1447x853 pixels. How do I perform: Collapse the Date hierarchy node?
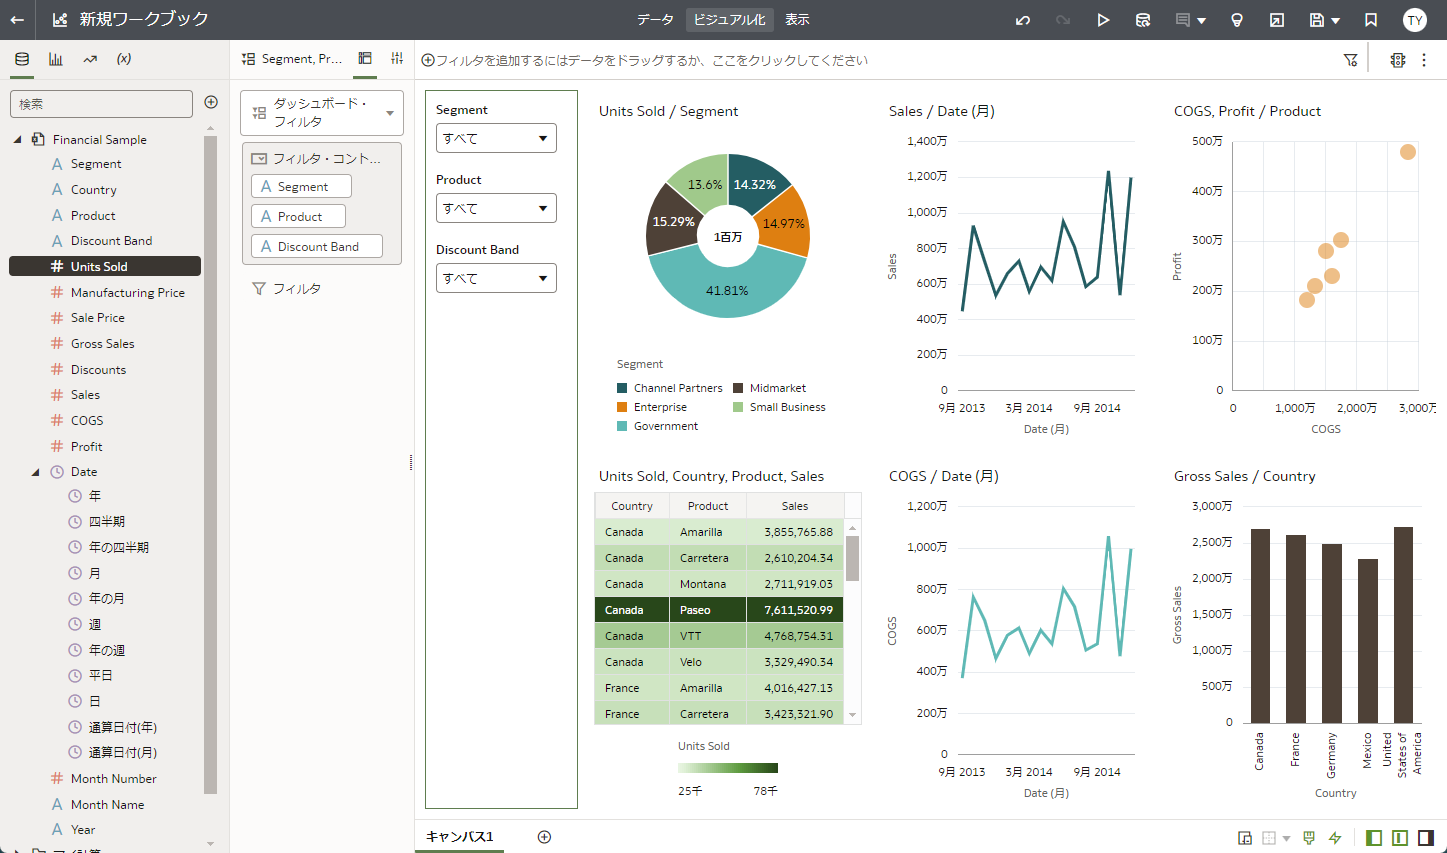35,472
